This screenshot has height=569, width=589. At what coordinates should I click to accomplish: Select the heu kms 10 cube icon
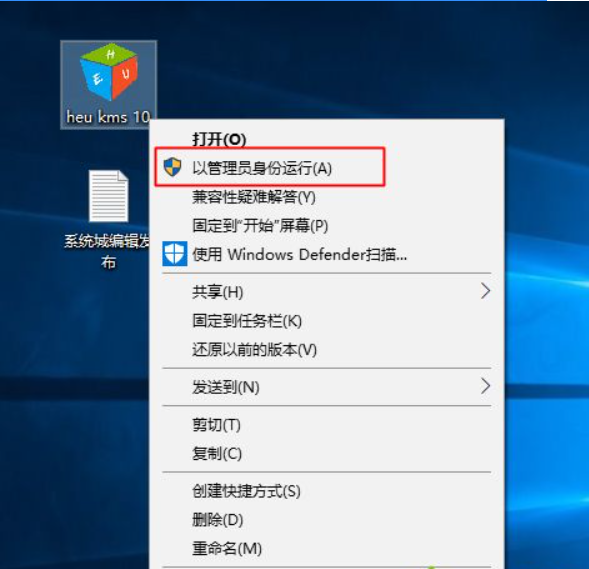pyautogui.click(x=109, y=72)
